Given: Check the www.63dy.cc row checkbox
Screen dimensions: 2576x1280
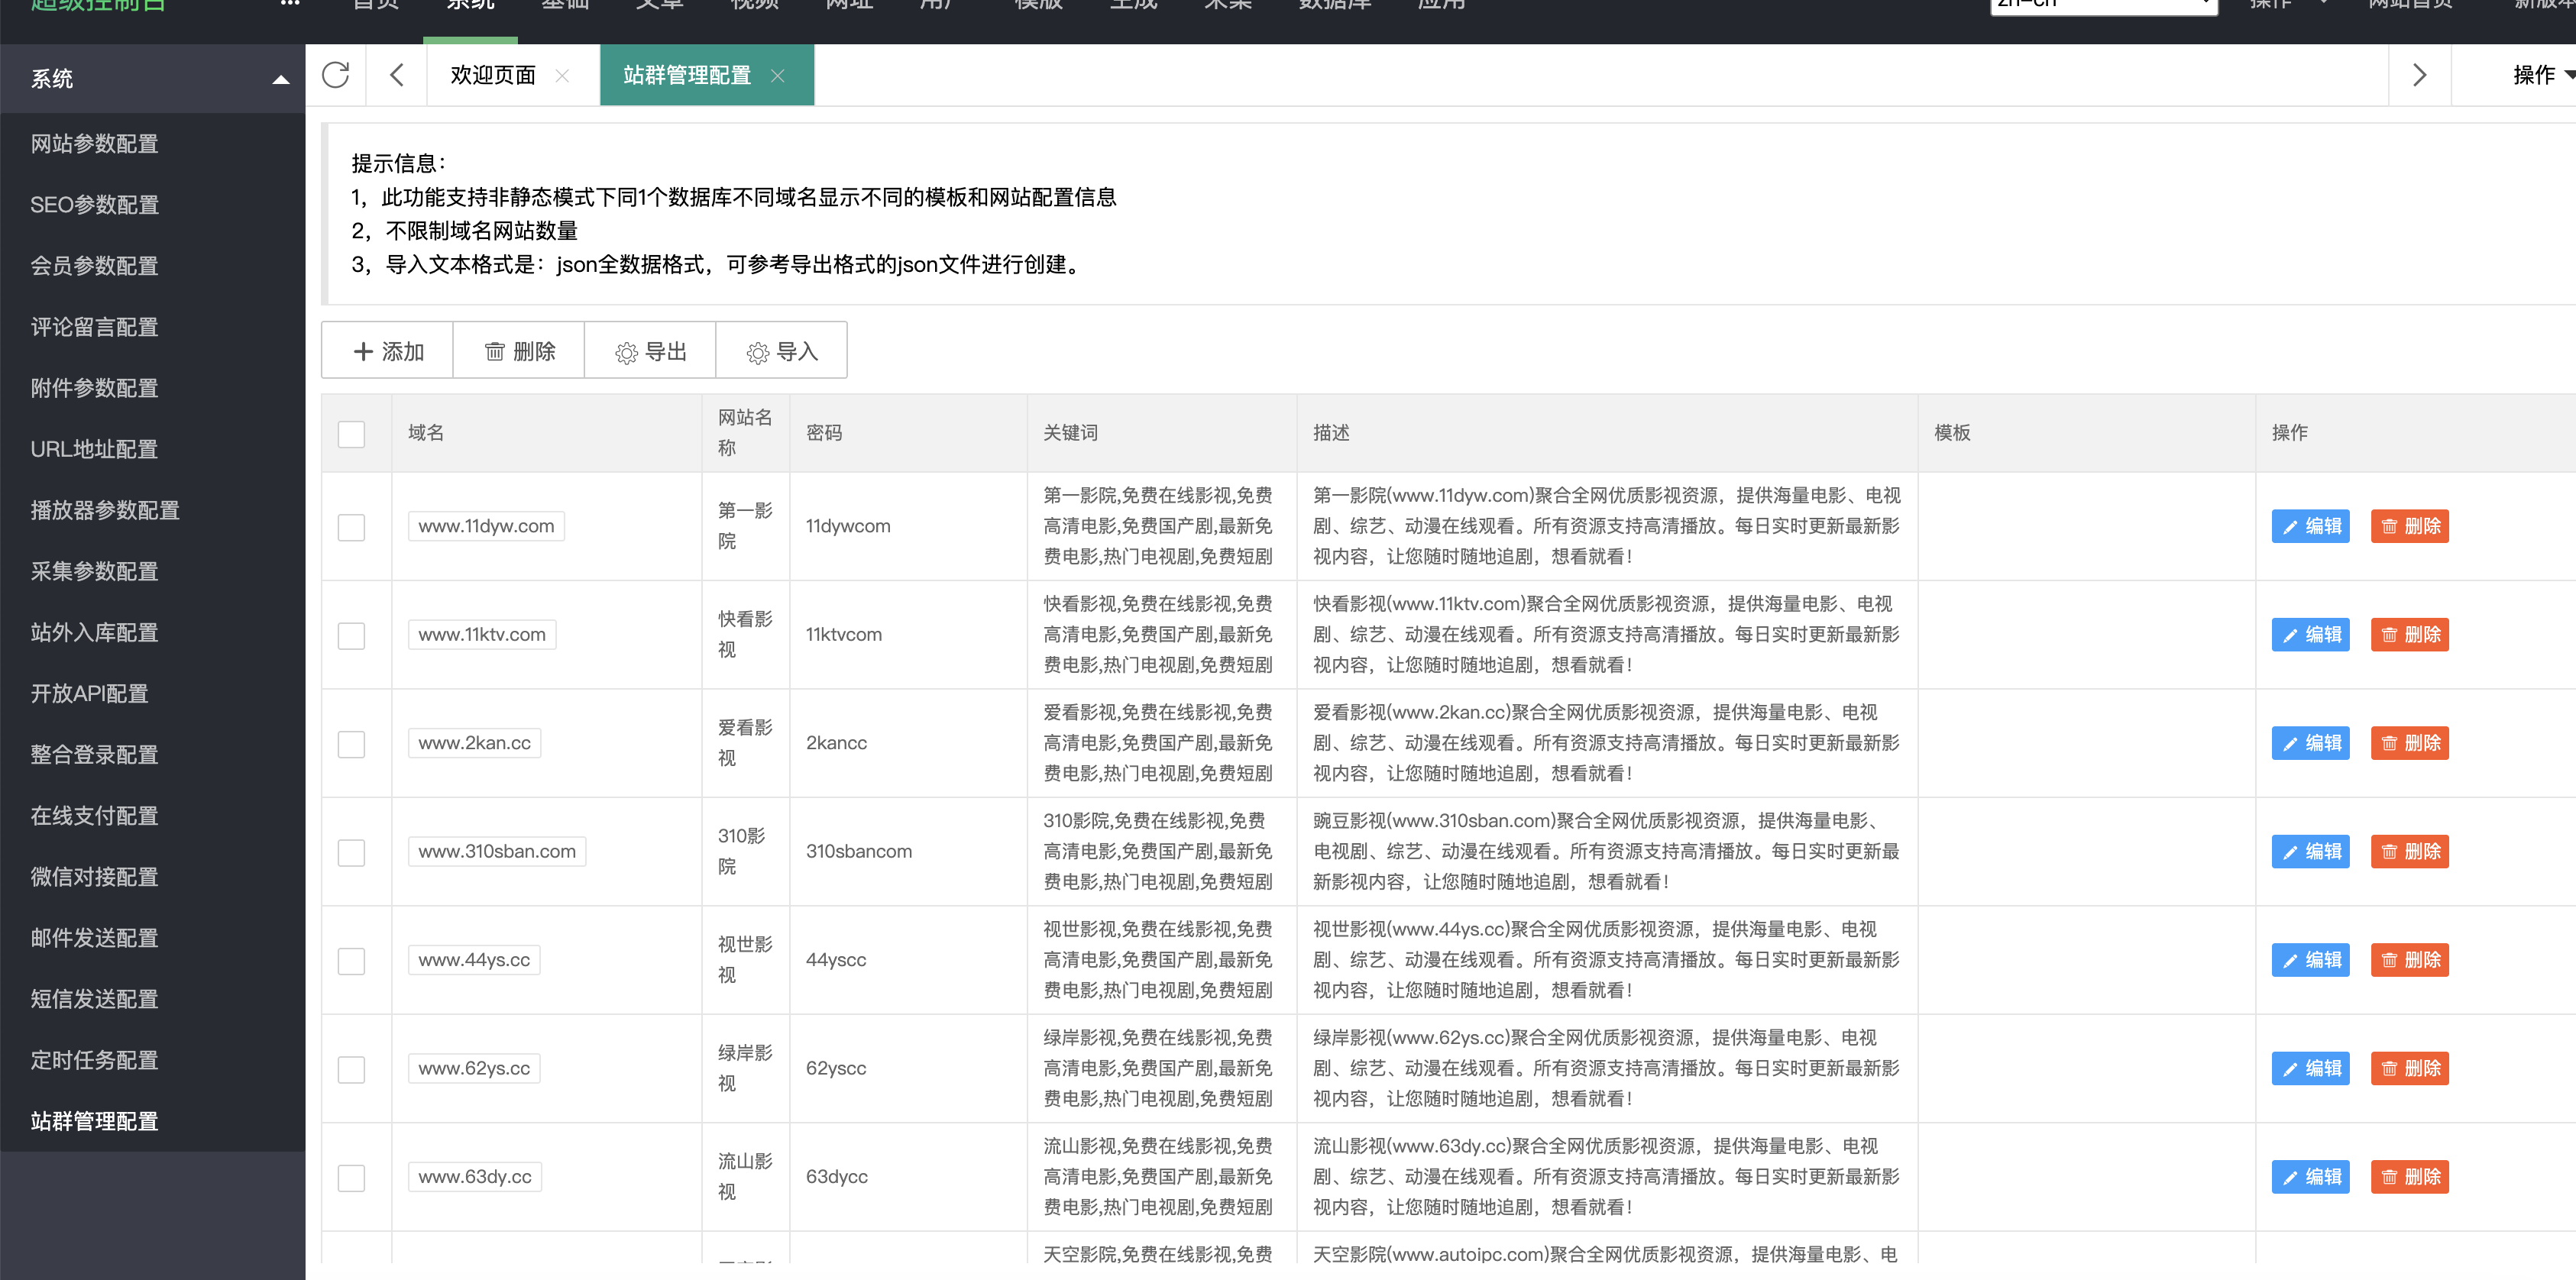Looking at the screenshot, I should (351, 1178).
